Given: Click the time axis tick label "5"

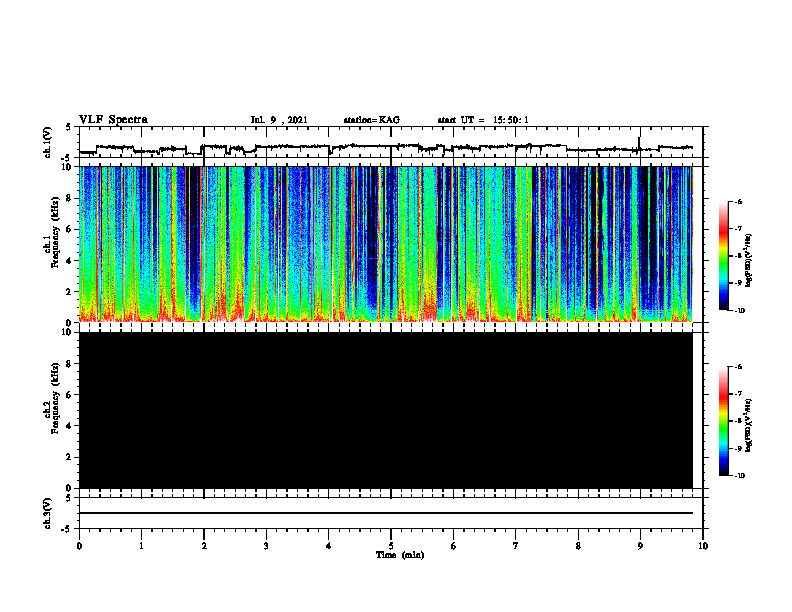Looking at the screenshot, I should (x=391, y=546).
